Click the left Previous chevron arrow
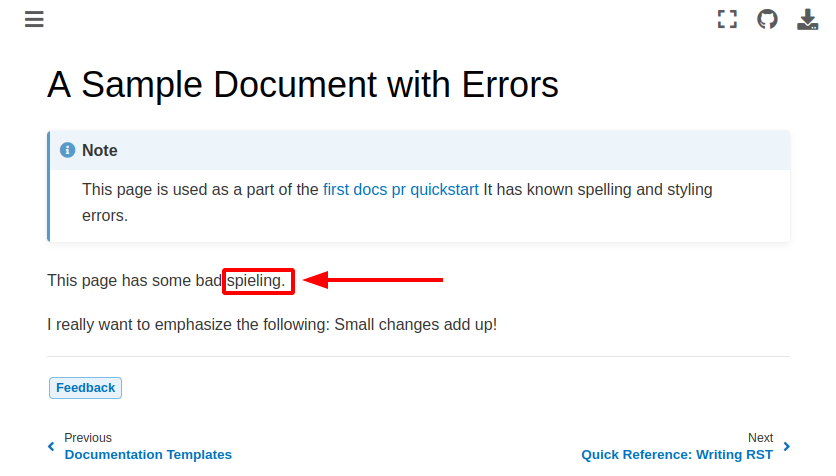The image size is (836, 476). click(51, 446)
